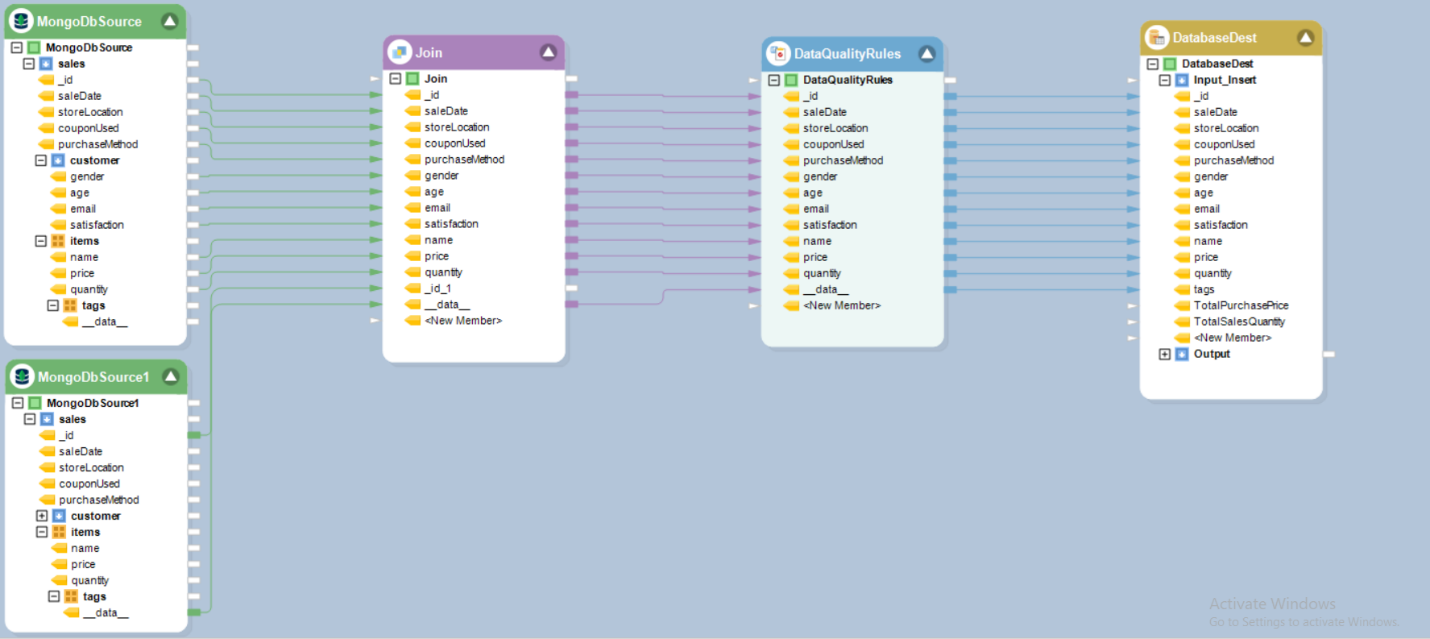Collapse DatabaseDest node using triangle button
Viewport: 1430px width, 639px height.
click(1305, 38)
